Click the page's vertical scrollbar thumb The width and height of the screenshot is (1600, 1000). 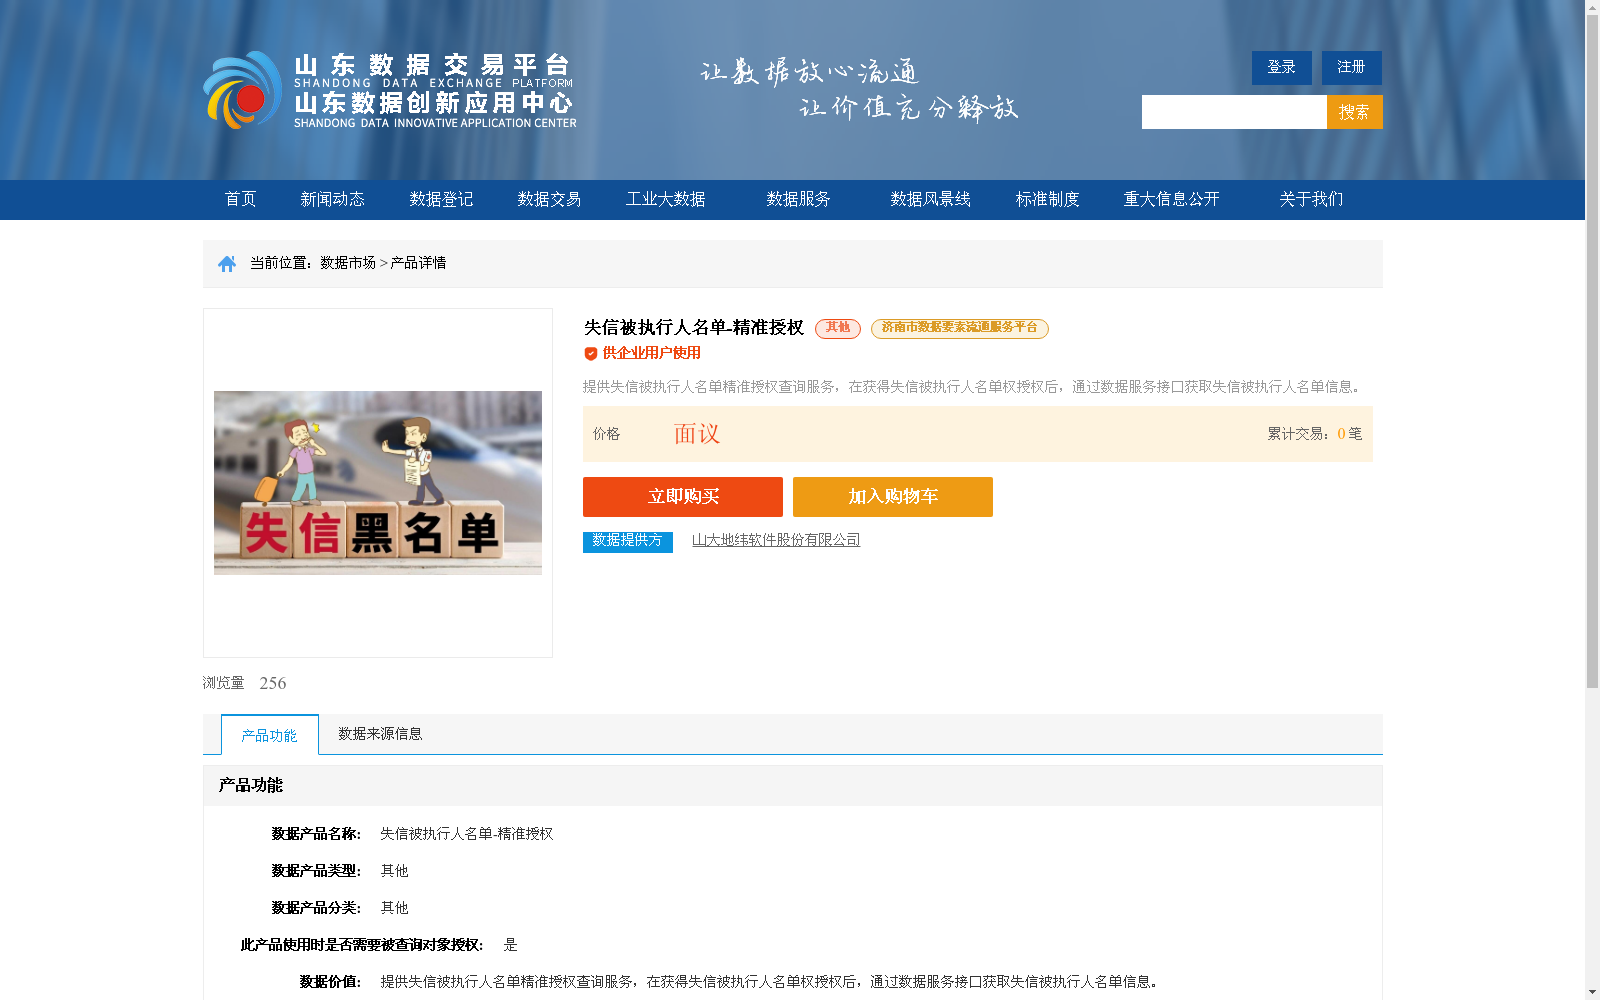pyautogui.click(x=1592, y=350)
